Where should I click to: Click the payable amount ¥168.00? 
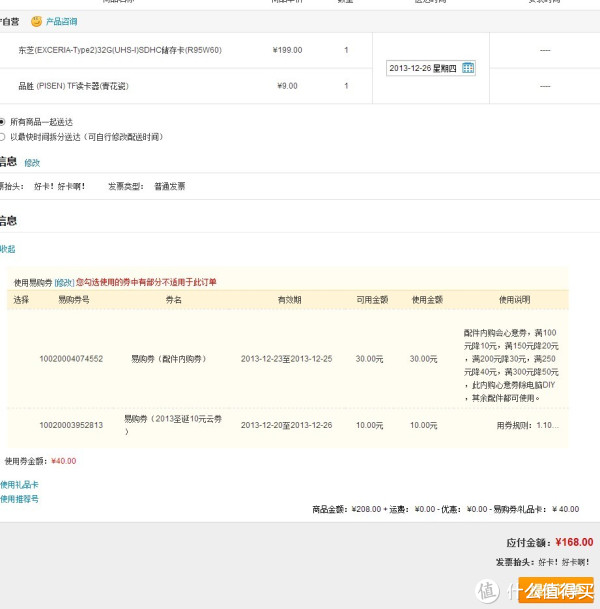(x=574, y=542)
